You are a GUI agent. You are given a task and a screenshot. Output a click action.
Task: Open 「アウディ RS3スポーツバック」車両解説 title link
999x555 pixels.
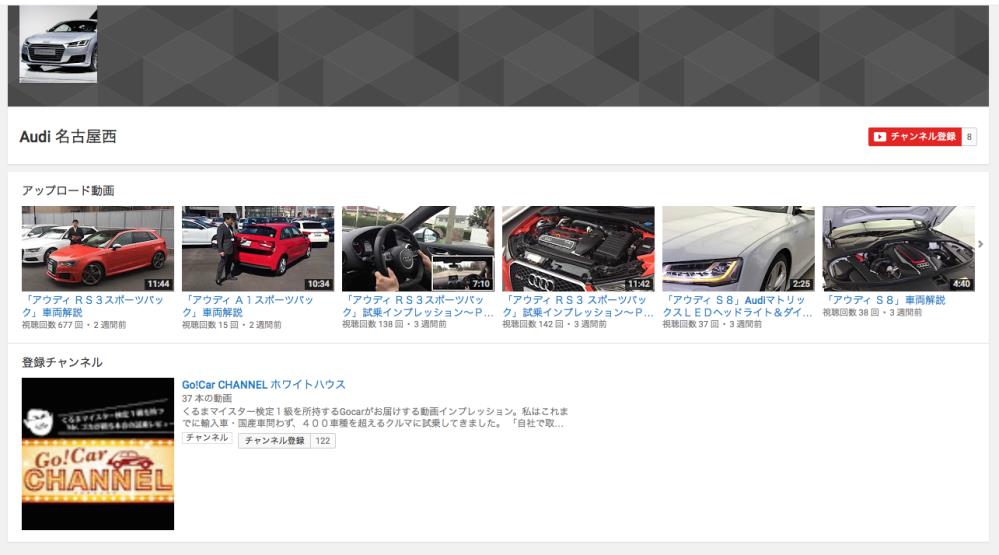[93, 306]
